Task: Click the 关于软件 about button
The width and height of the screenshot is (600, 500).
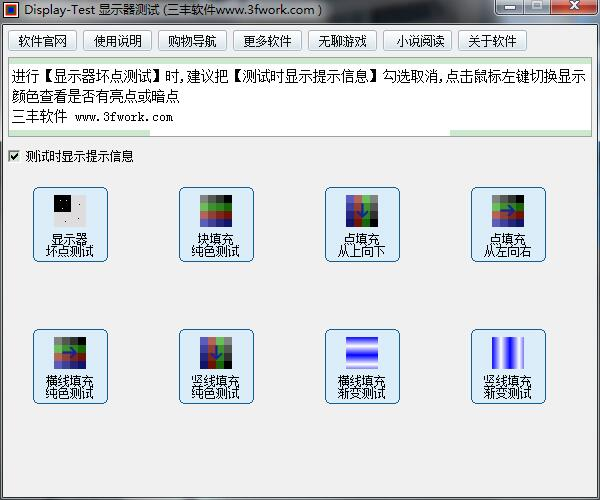Action: pos(493,41)
